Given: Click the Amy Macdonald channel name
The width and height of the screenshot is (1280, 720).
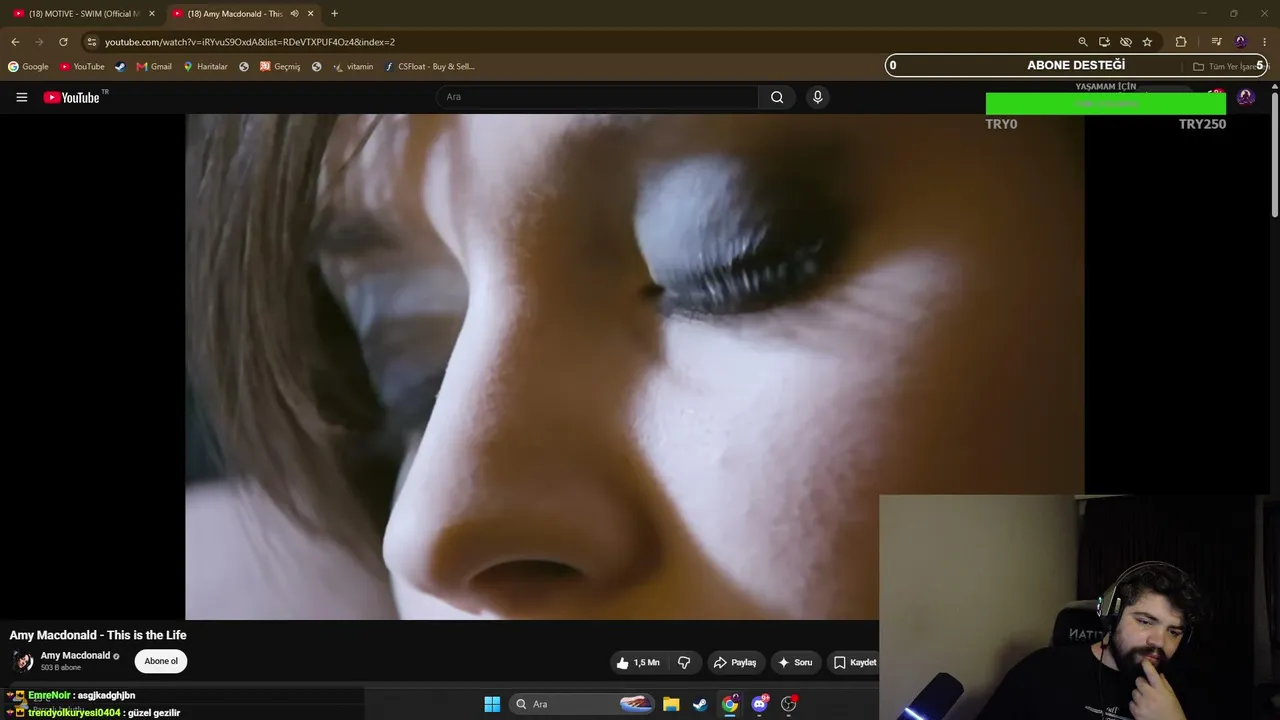Looking at the screenshot, I should pos(75,656).
